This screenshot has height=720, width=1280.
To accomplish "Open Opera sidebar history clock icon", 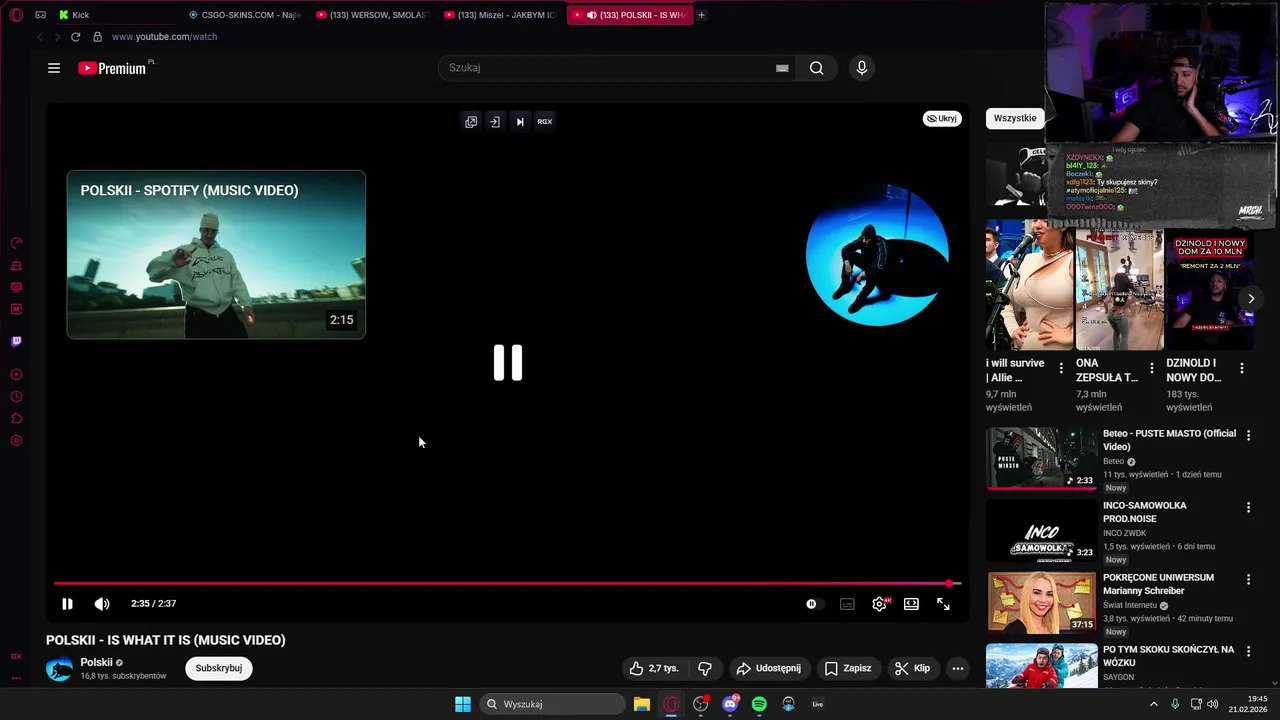I will (16, 397).
